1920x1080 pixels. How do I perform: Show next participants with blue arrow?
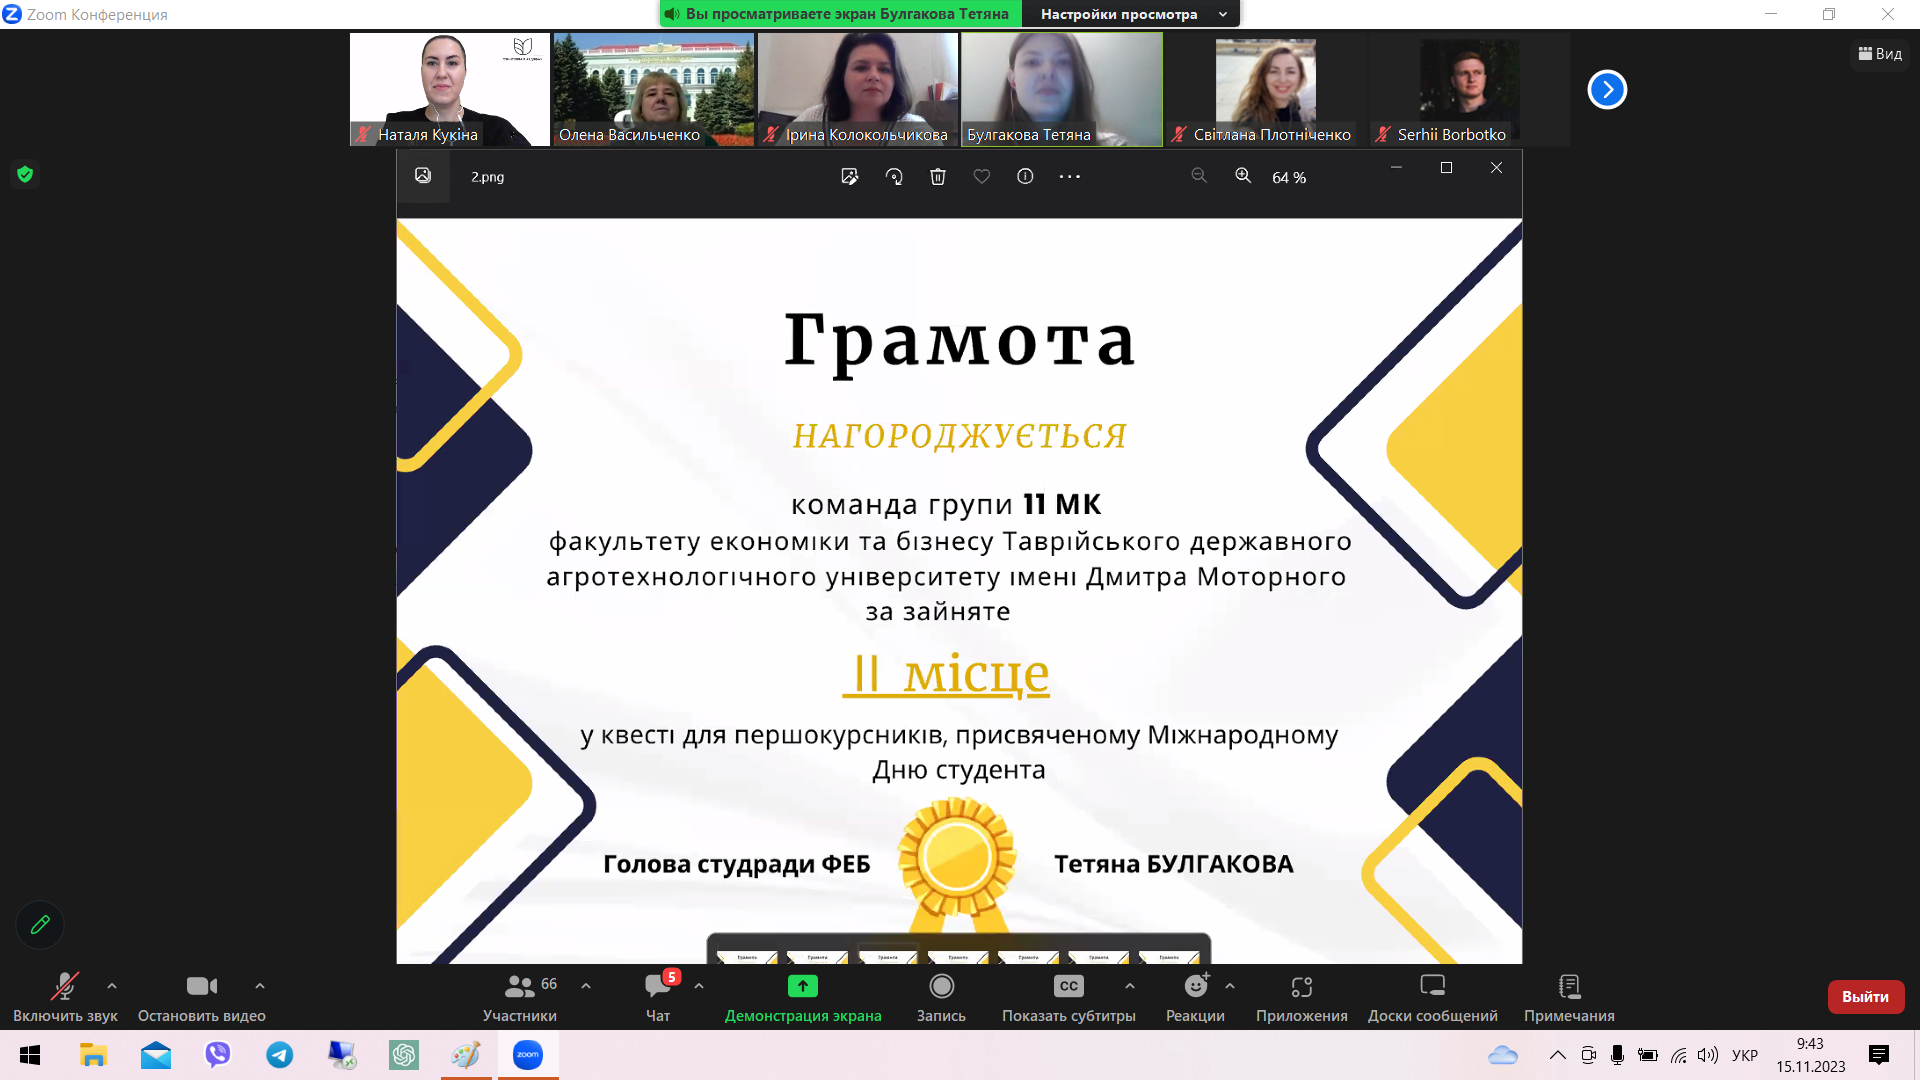(1607, 90)
